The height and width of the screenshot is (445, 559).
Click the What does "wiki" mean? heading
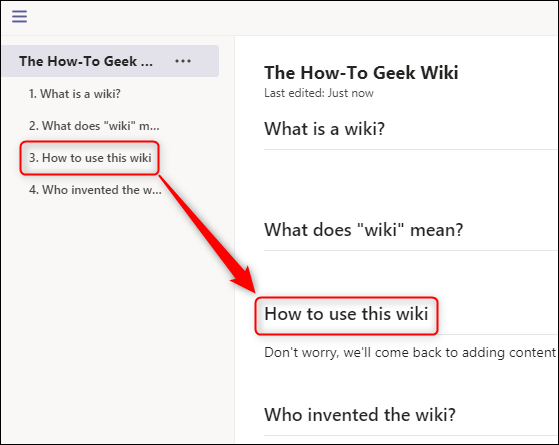(x=364, y=230)
